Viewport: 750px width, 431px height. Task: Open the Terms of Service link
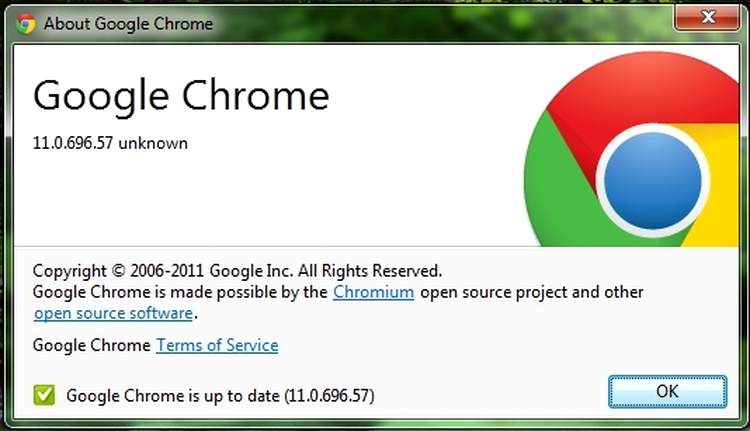217,345
